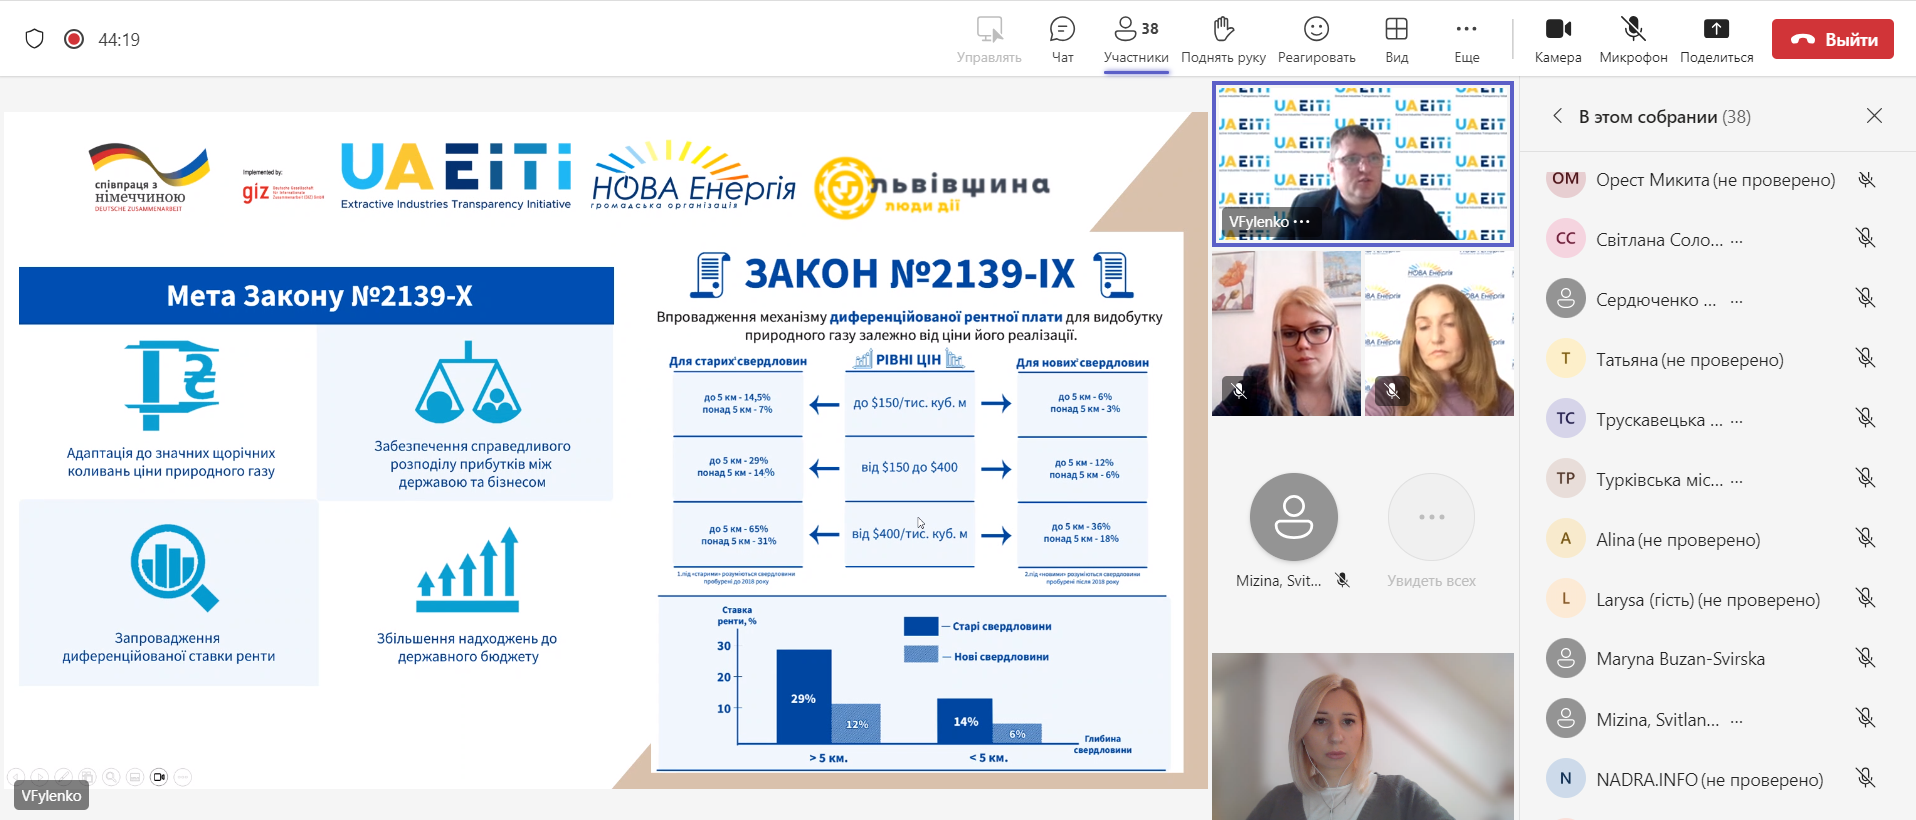Leave the meeting with Выйти
This screenshot has height=820, width=1916.
(x=1832, y=40)
